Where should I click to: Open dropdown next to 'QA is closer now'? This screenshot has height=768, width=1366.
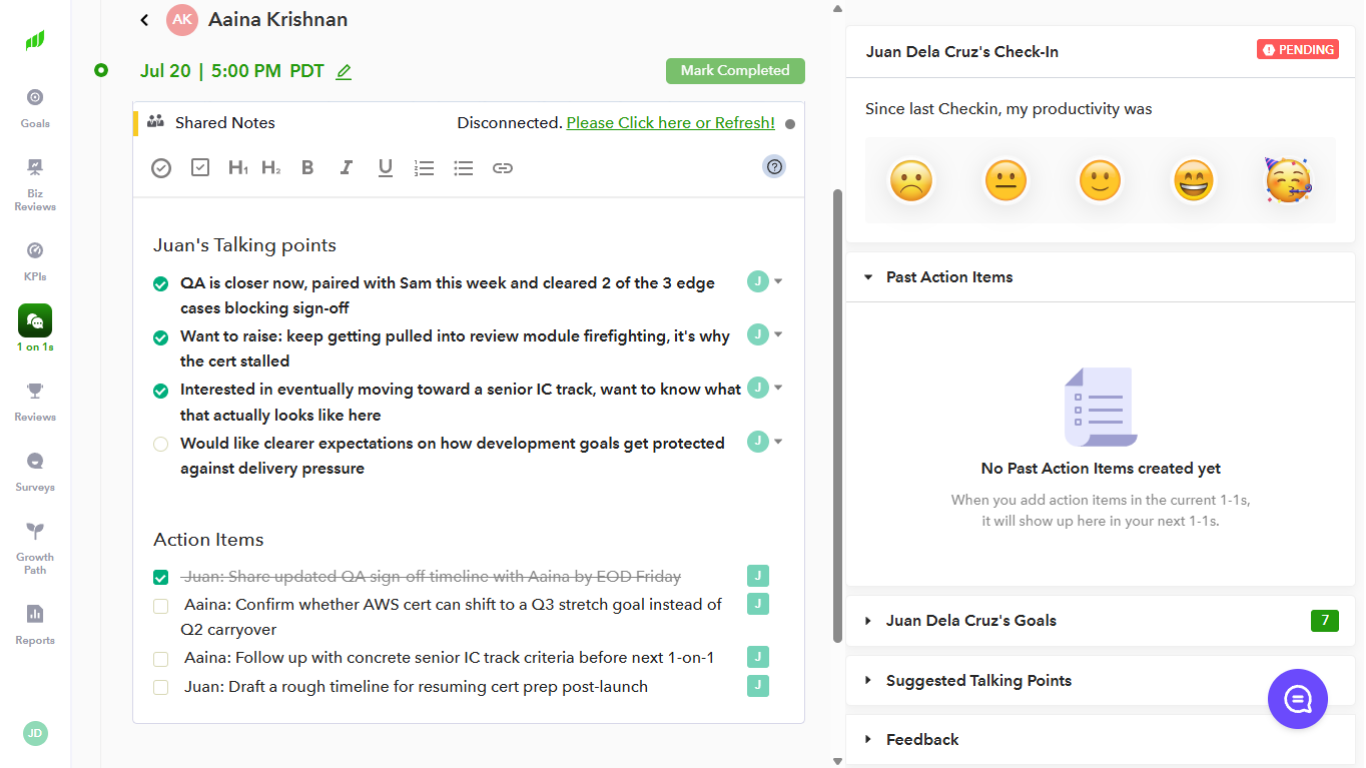[778, 282]
